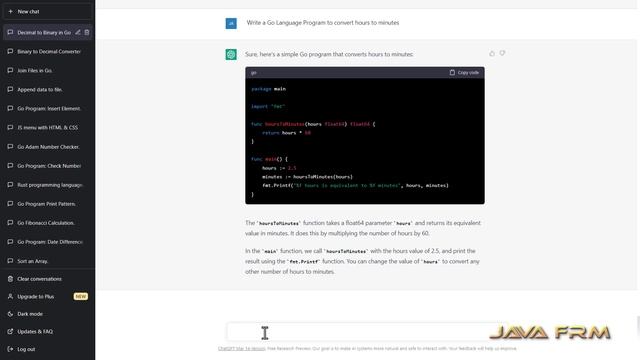Click the user avatar beside the prompt
This screenshot has width=640, height=360.
(231, 23)
